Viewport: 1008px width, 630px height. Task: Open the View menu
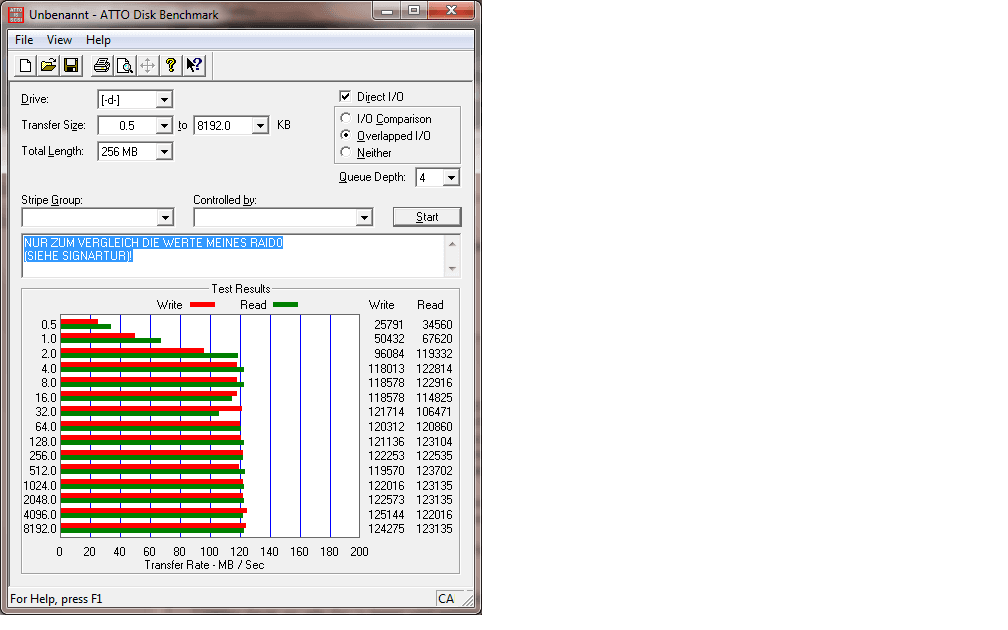(59, 40)
